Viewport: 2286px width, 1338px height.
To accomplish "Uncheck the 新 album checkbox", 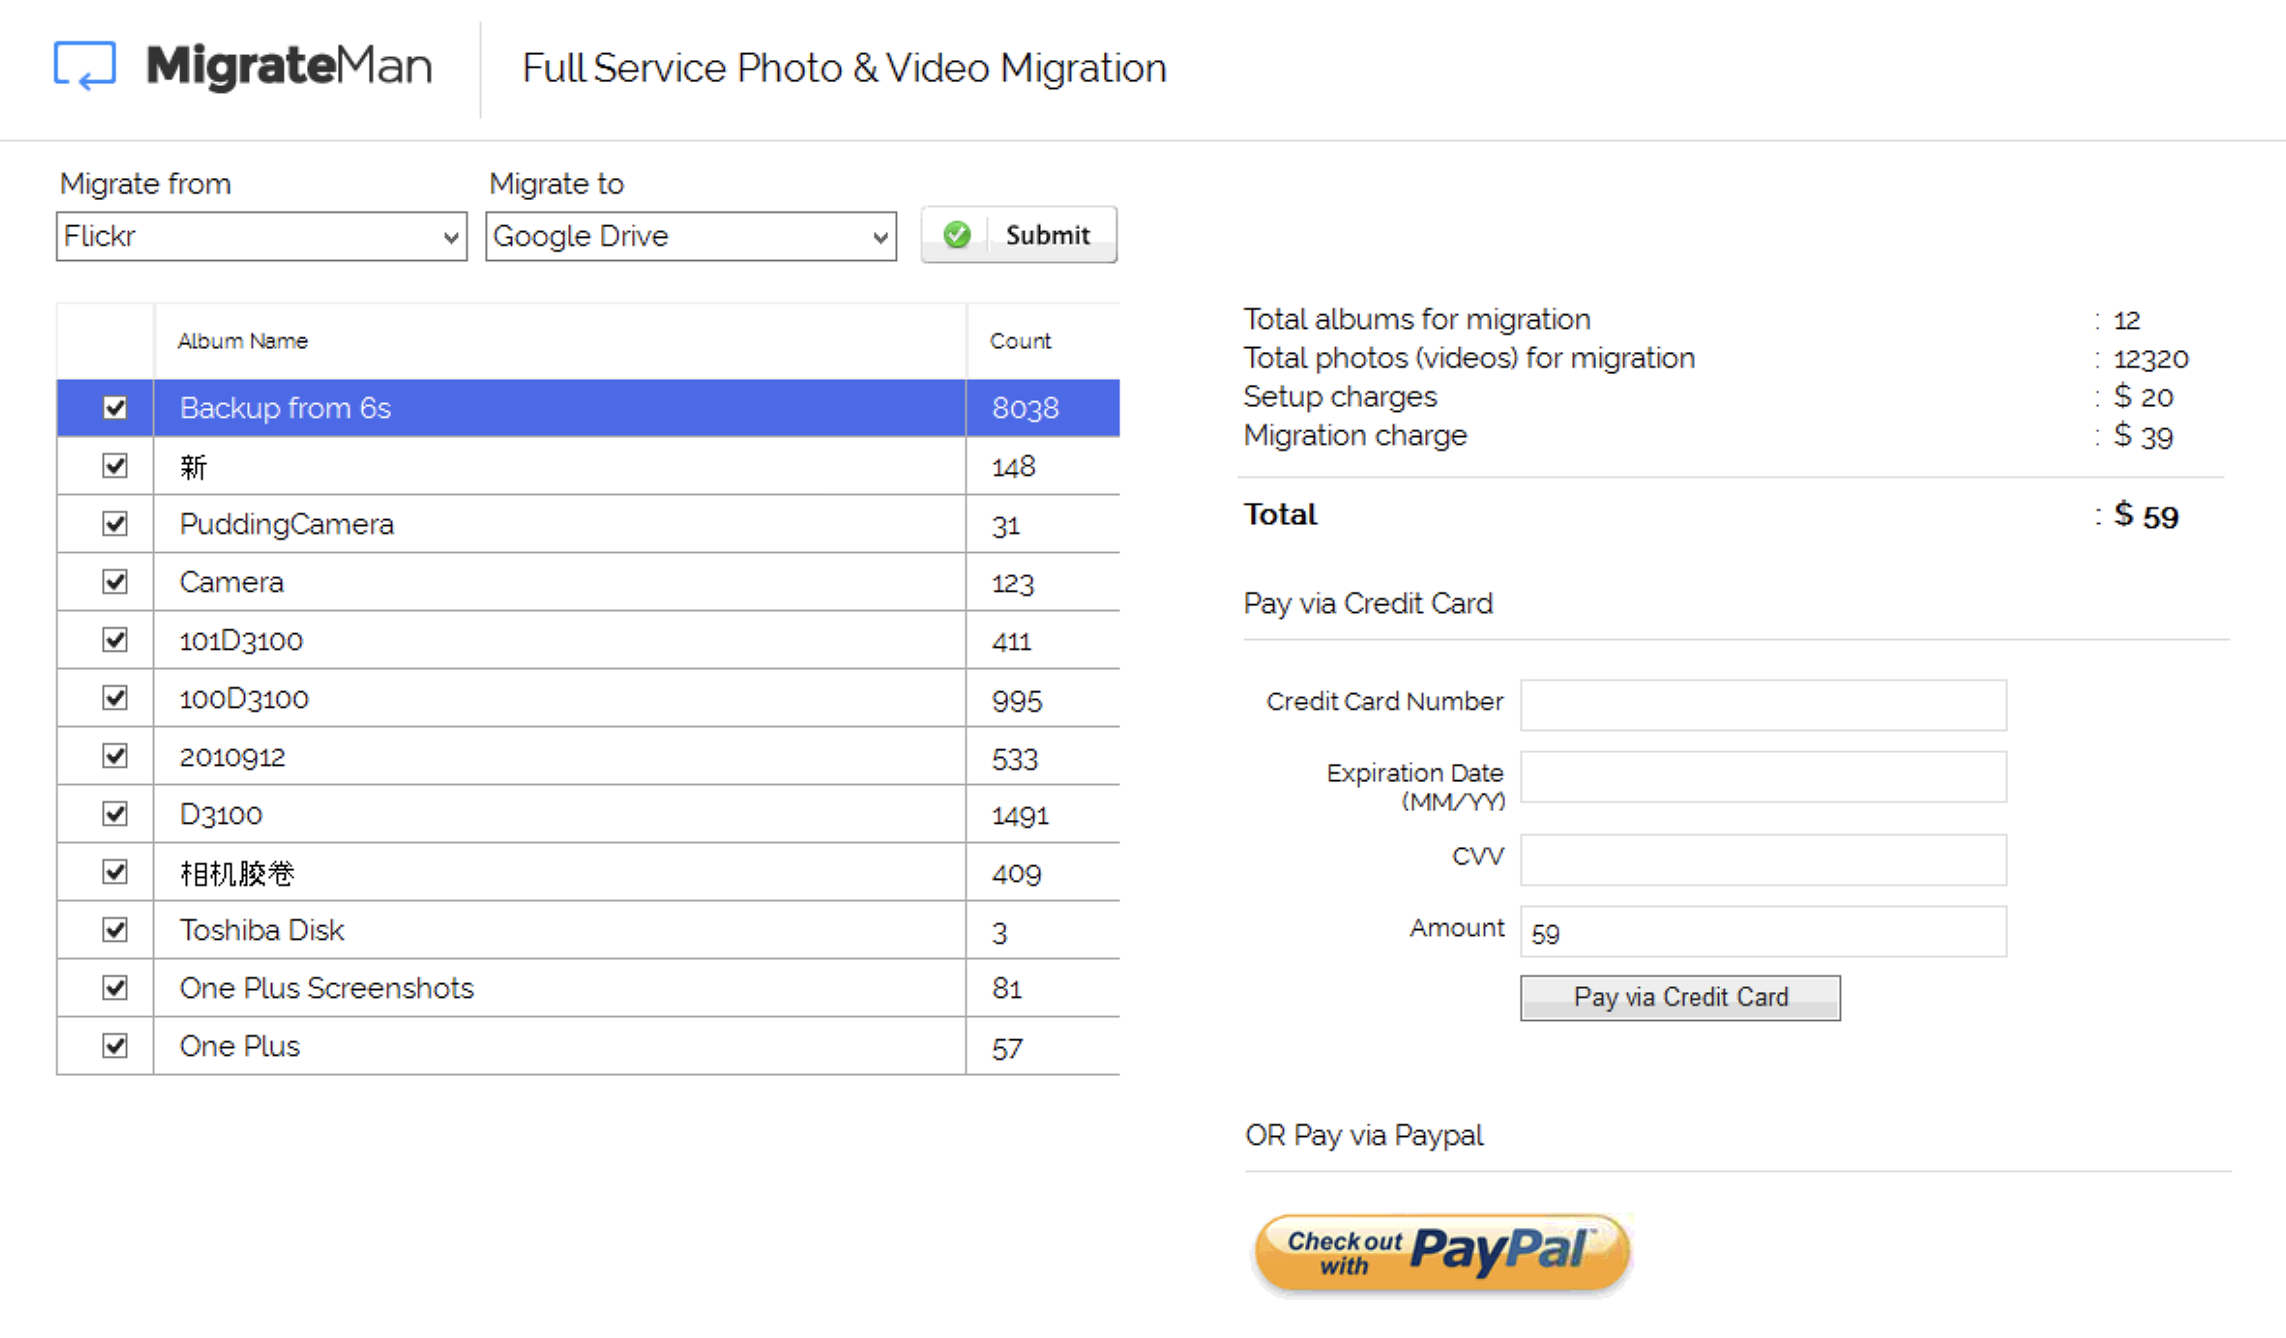I will (x=115, y=466).
